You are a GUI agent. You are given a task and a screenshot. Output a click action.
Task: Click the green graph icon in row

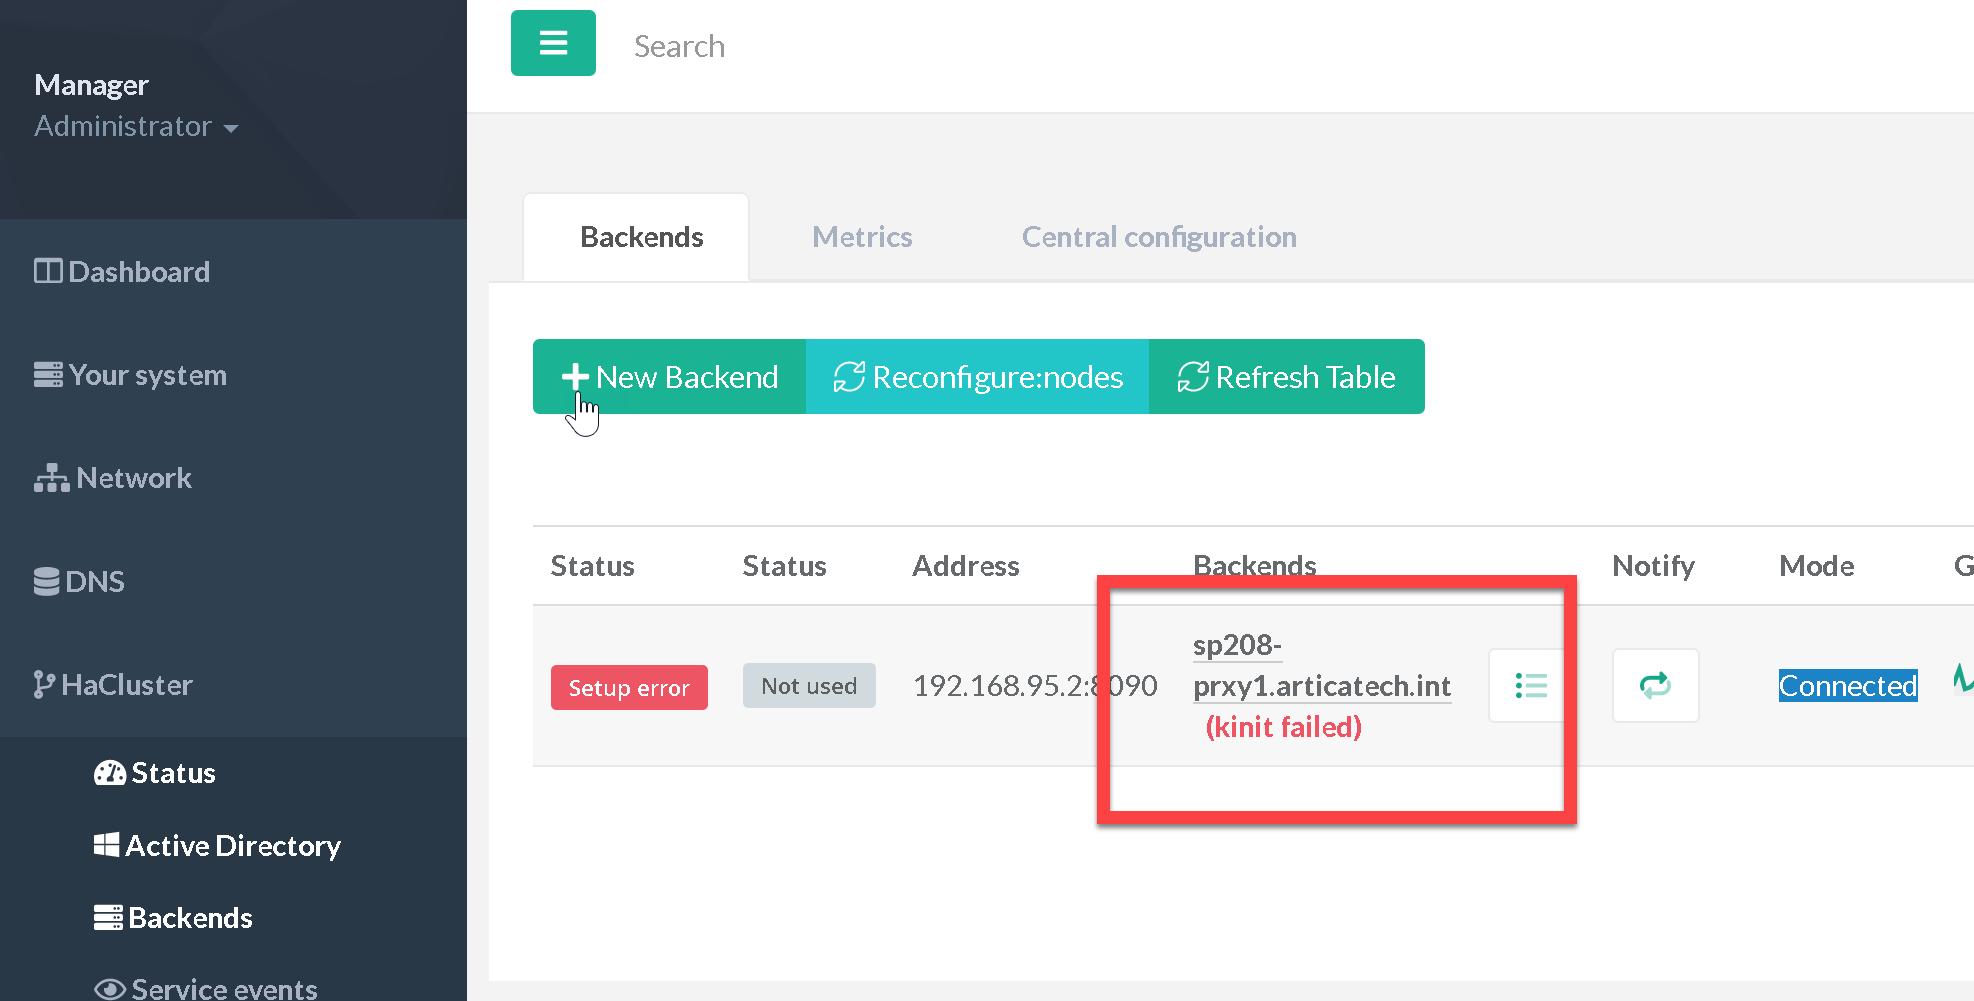[x=1962, y=679]
